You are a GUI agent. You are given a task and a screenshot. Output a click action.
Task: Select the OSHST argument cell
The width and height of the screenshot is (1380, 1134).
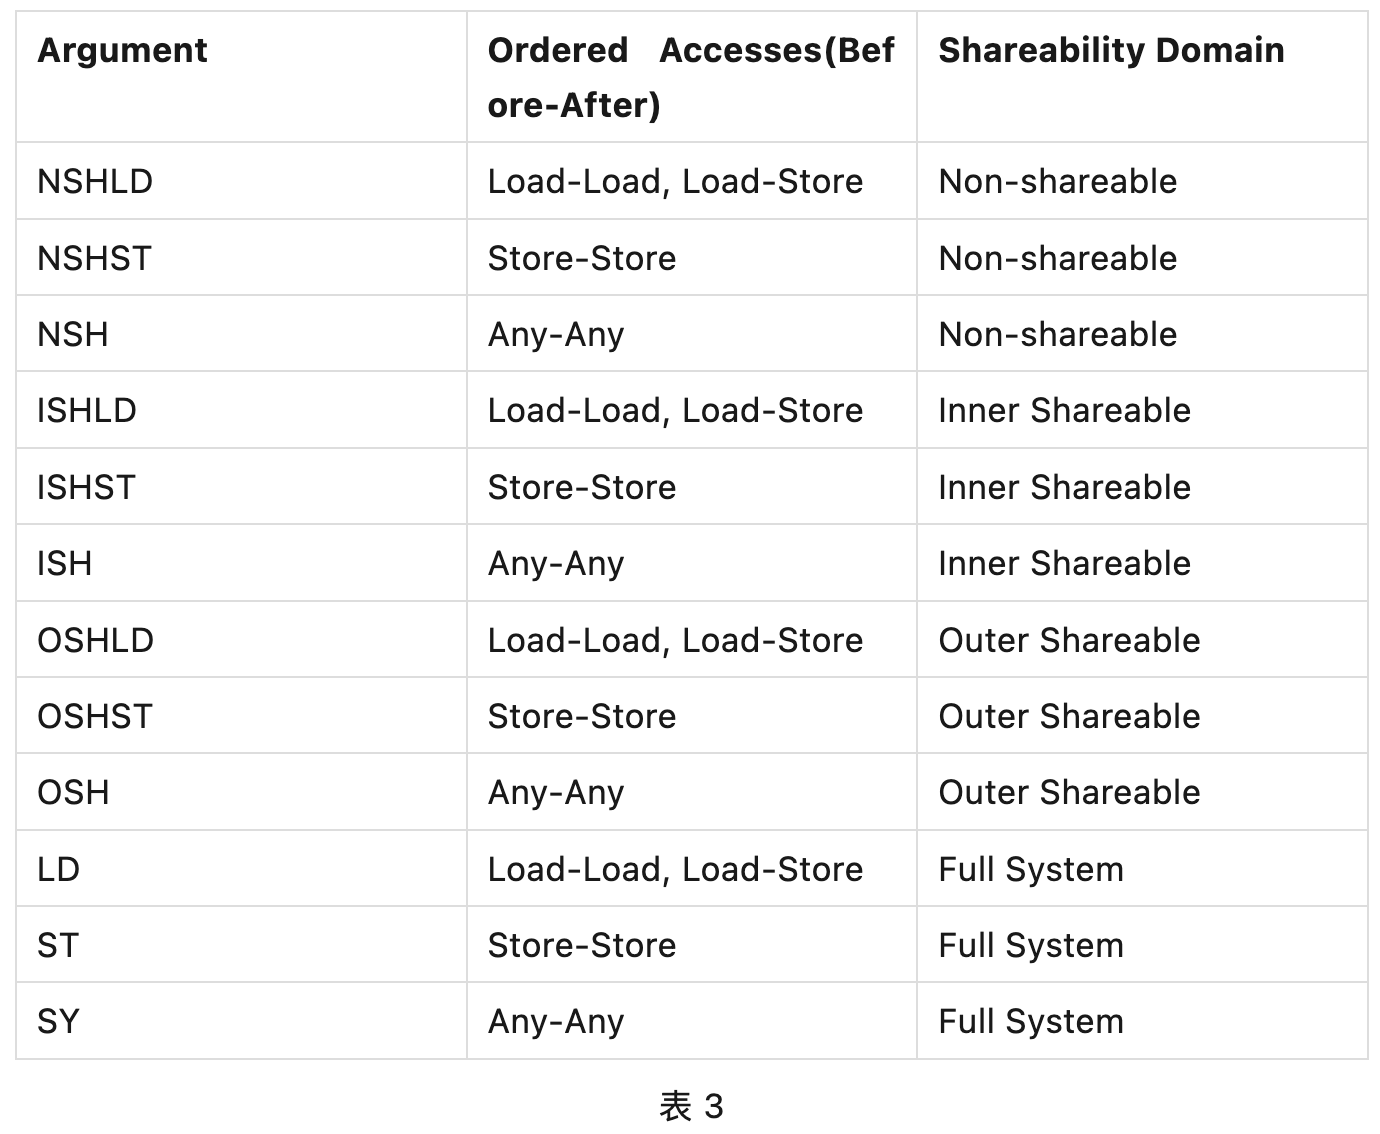pos(95,716)
